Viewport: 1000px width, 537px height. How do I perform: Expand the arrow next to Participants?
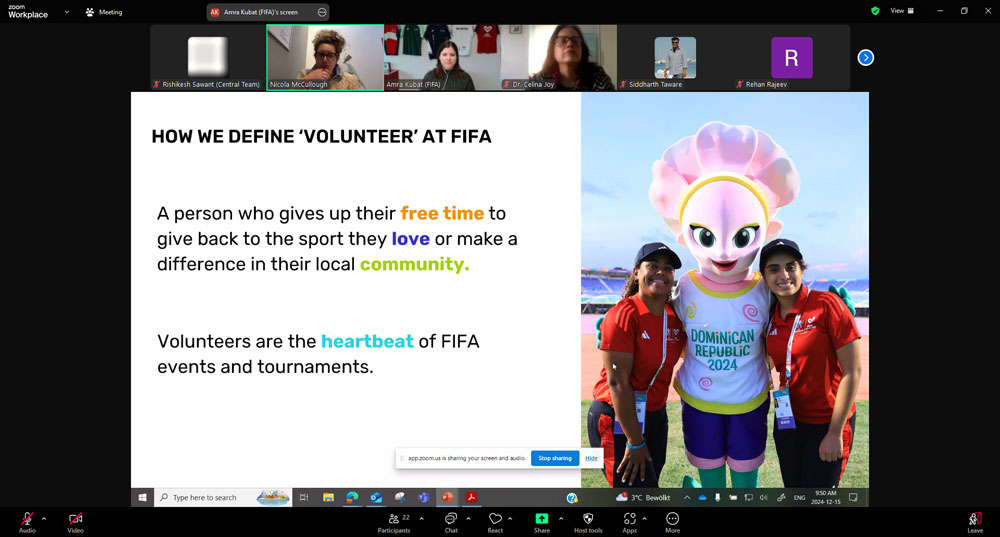[421, 518]
